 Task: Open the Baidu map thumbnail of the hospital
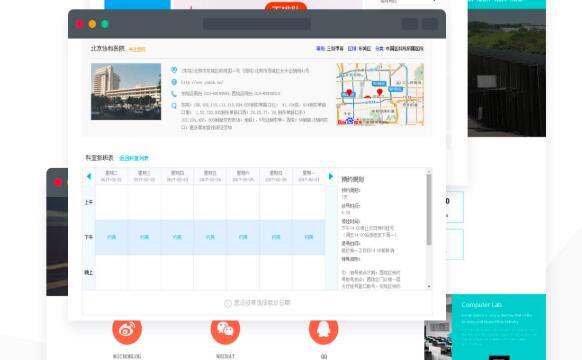point(380,94)
